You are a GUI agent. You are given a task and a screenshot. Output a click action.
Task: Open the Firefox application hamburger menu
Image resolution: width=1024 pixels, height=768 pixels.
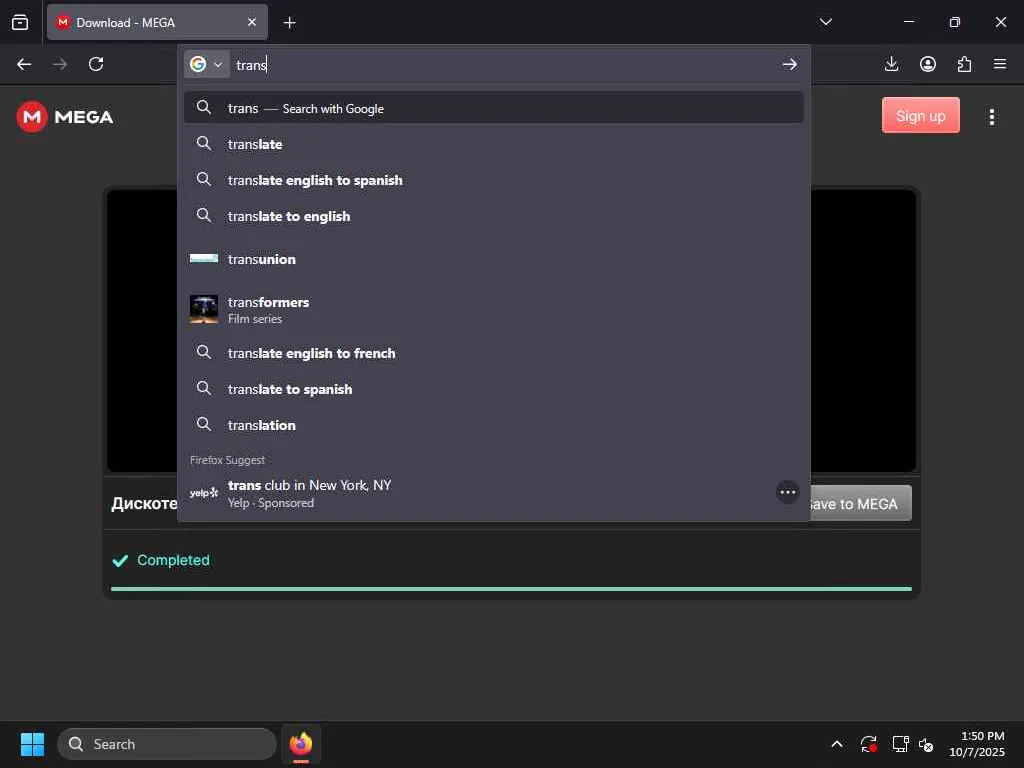click(x=1000, y=64)
